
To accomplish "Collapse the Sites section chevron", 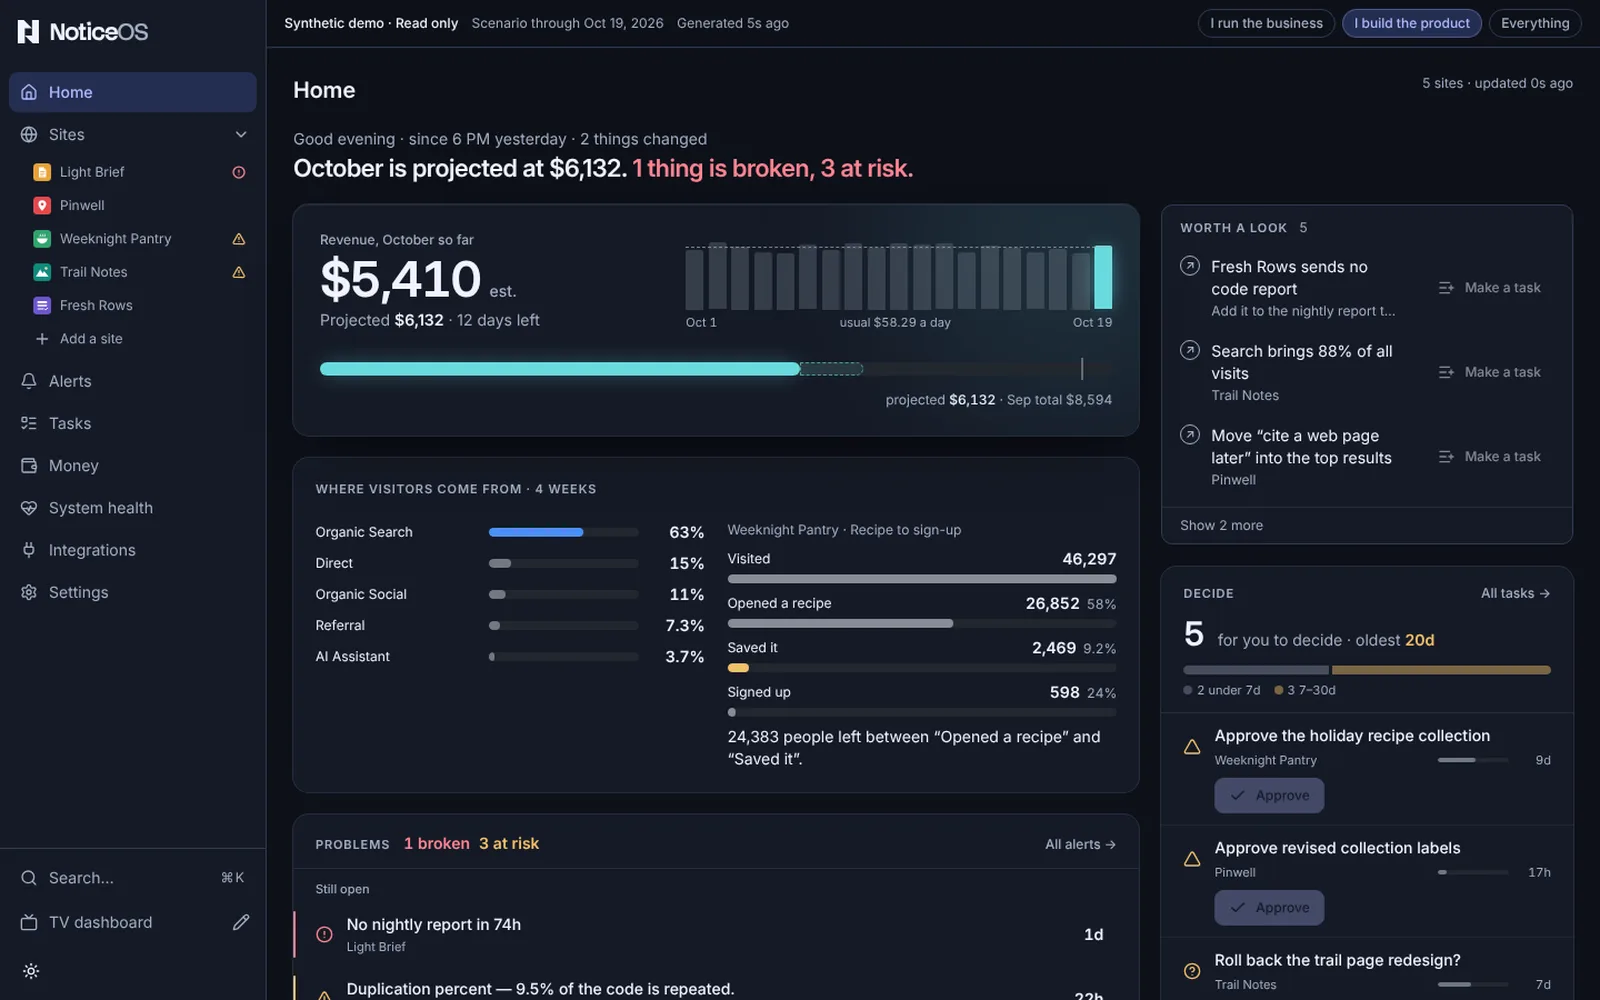I will (241, 134).
